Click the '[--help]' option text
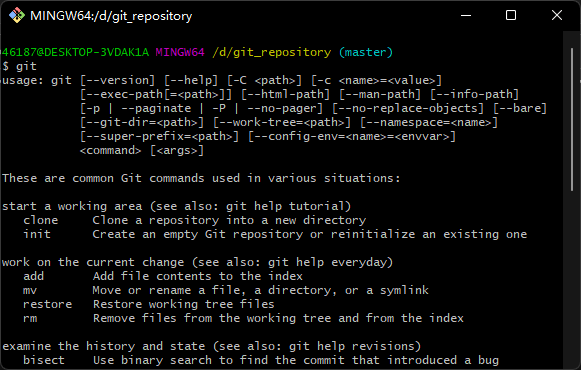 click(191, 80)
